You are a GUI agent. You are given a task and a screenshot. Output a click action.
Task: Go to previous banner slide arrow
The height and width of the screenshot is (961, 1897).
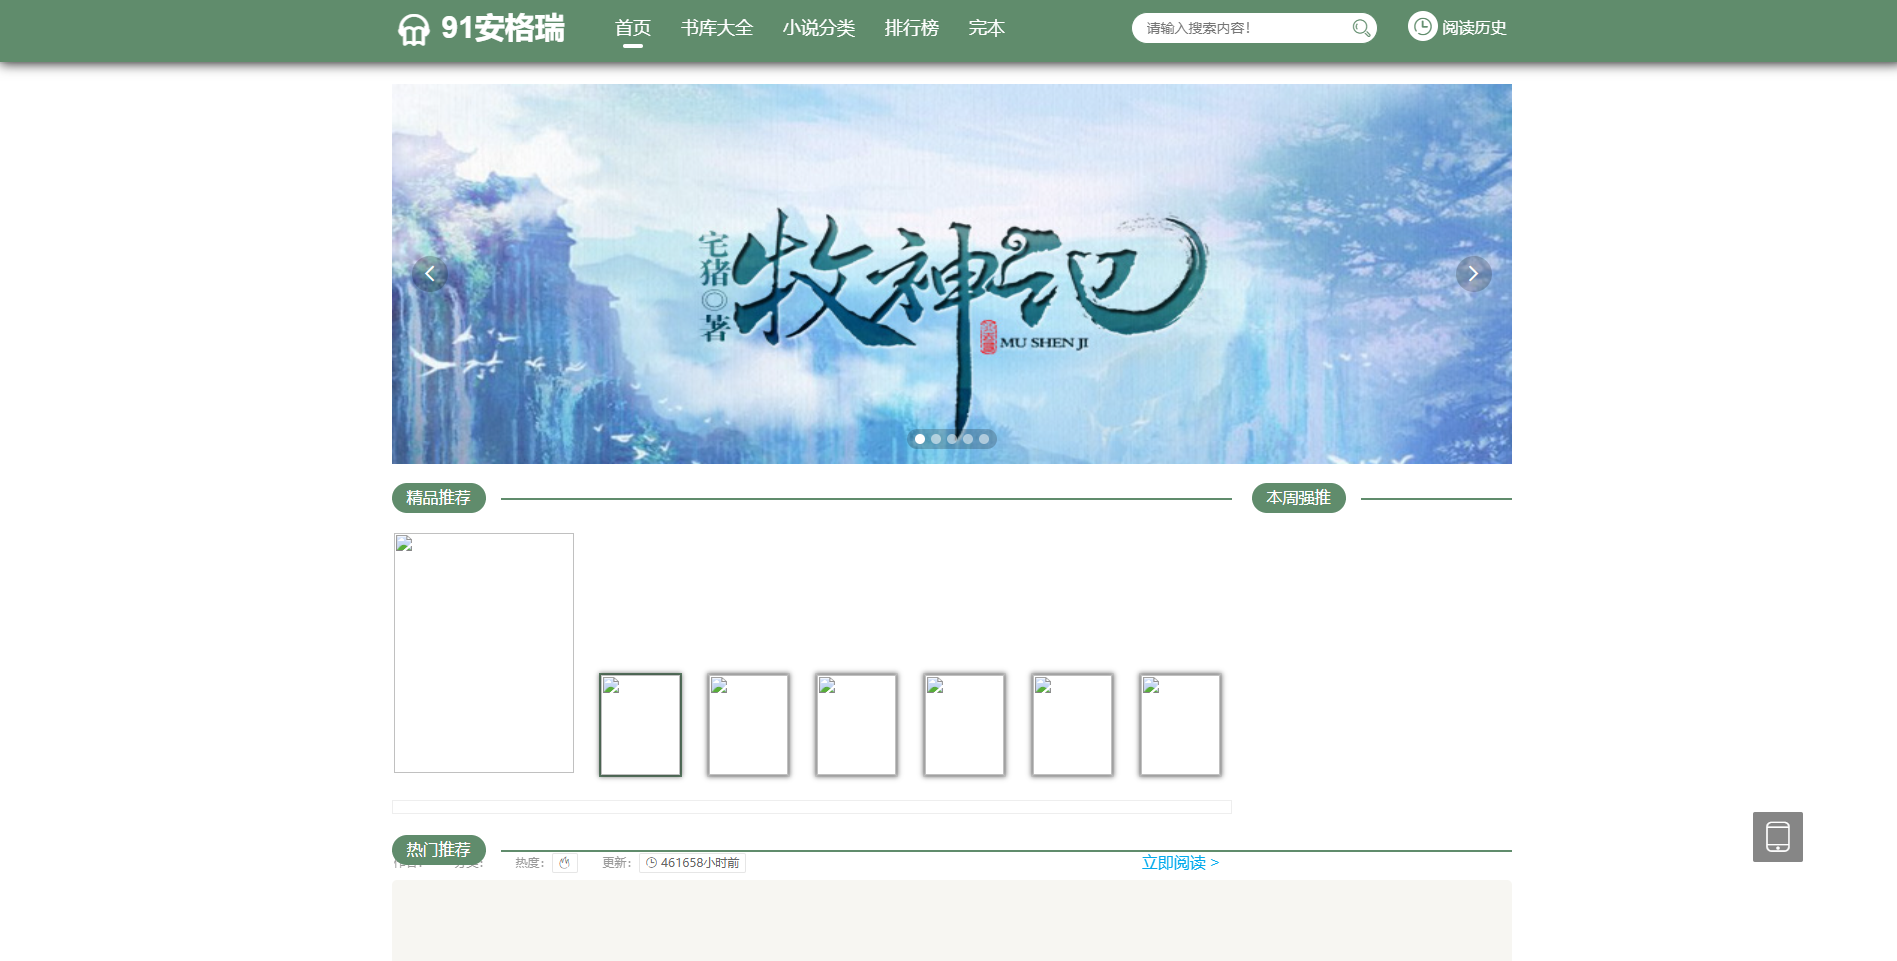coord(430,273)
